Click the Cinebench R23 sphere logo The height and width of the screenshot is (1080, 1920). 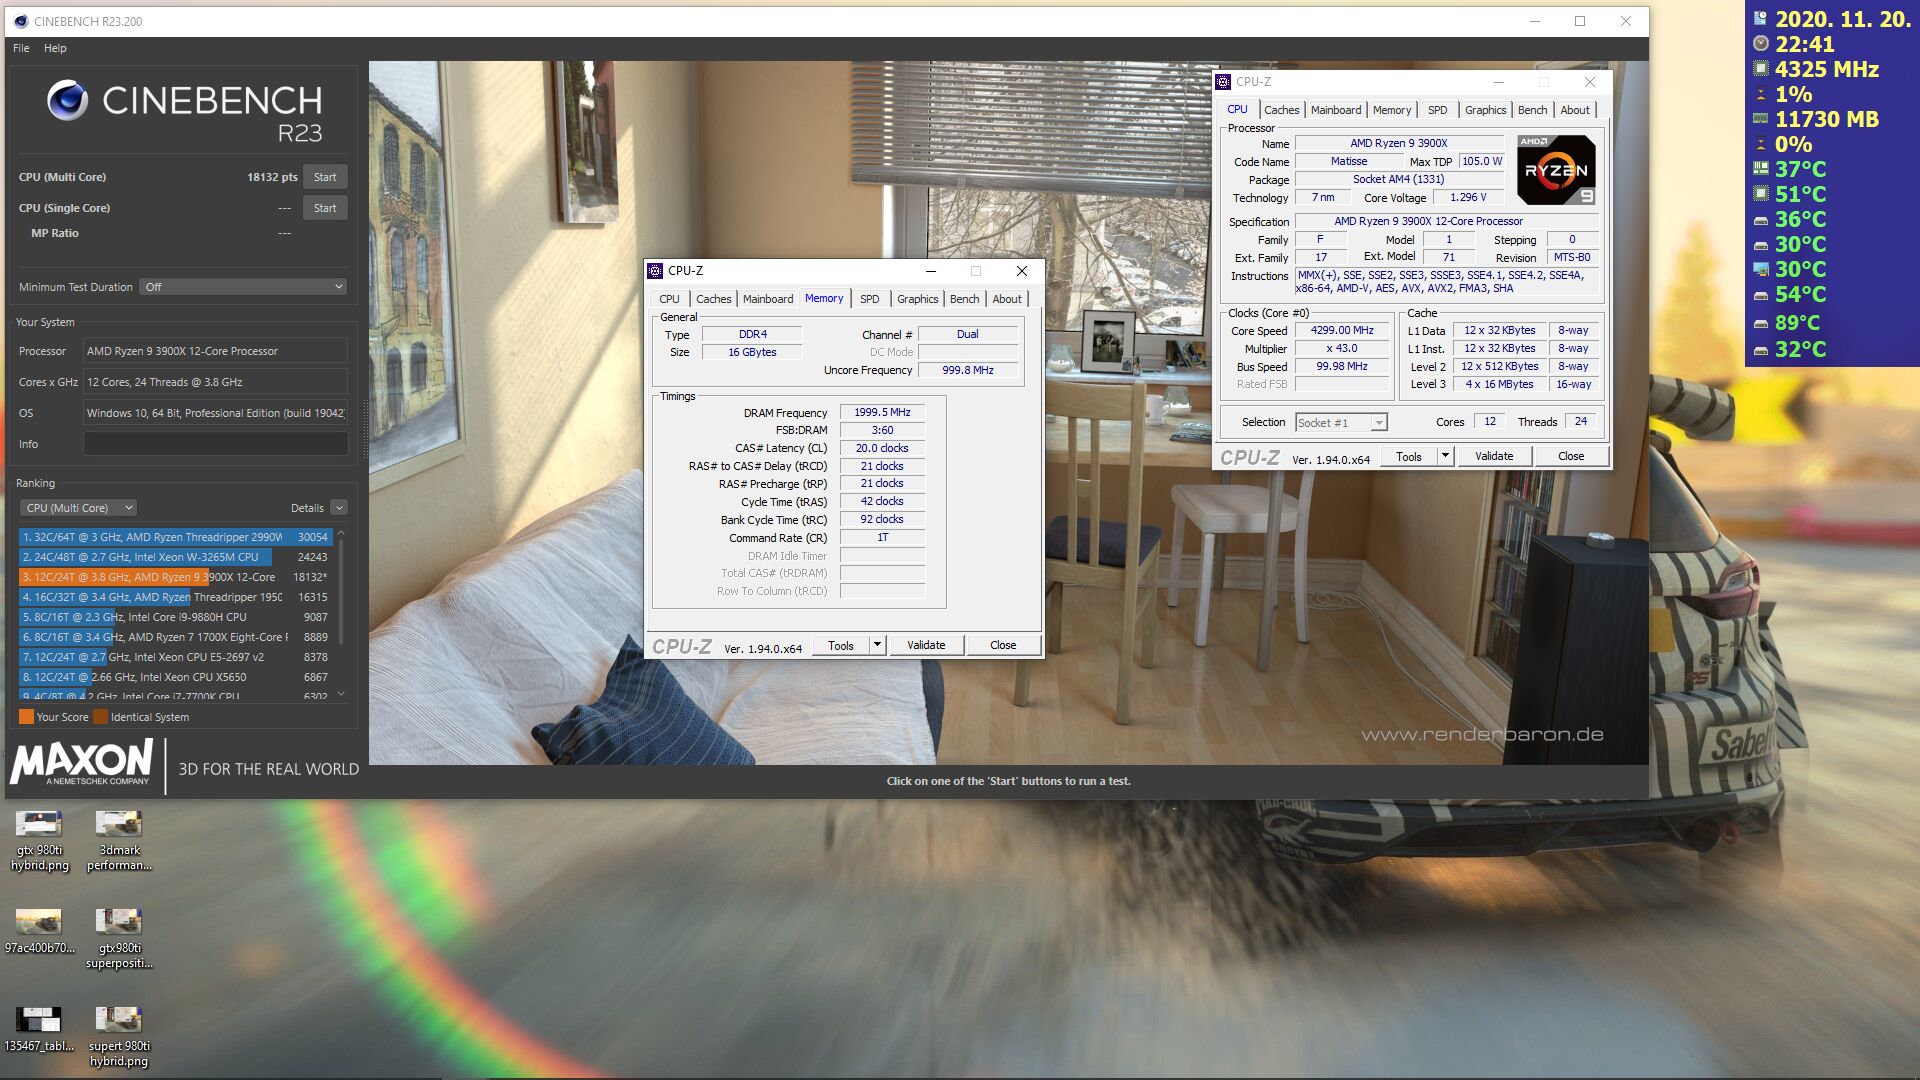(x=67, y=100)
